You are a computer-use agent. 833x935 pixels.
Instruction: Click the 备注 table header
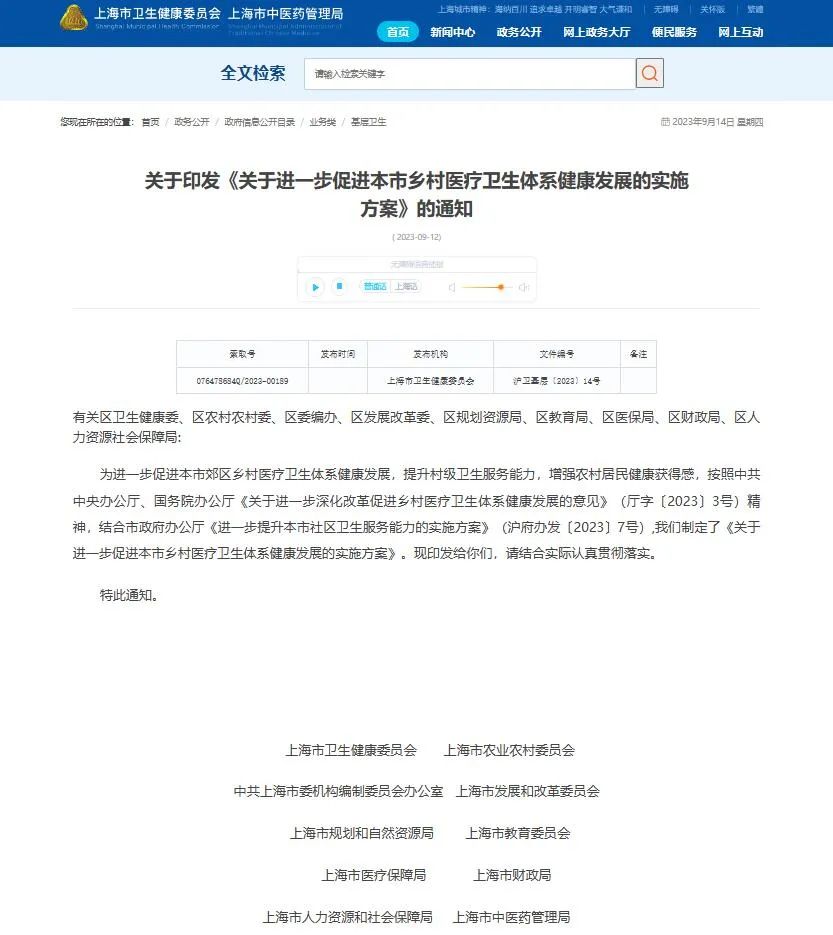coord(639,354)
